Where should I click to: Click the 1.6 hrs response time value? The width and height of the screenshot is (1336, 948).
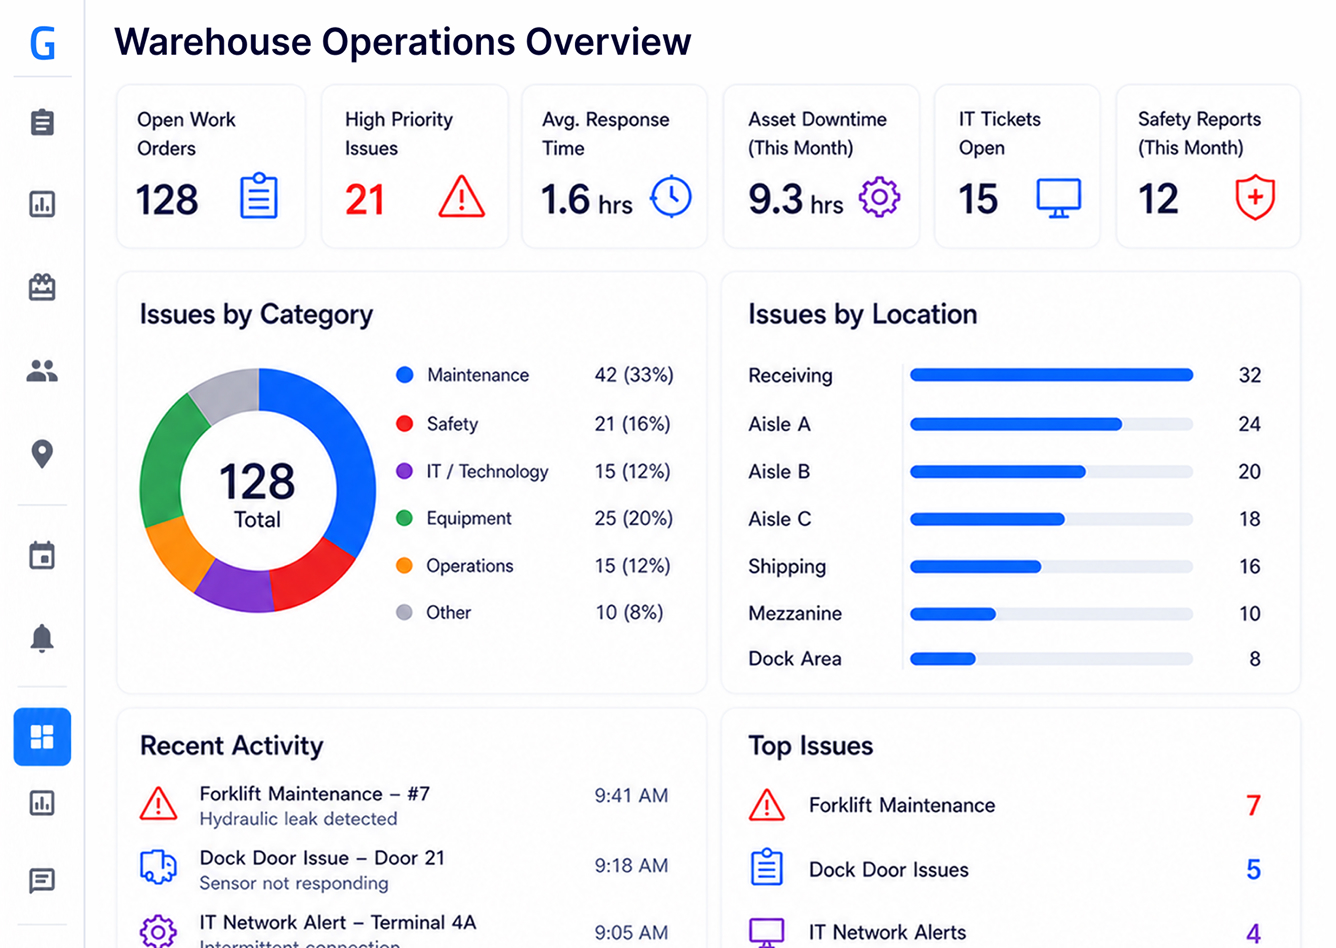(x=587, y=200)
